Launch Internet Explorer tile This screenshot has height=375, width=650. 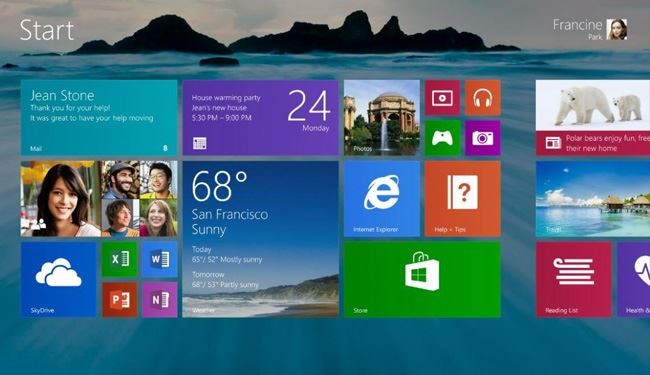tap(382, 199)
